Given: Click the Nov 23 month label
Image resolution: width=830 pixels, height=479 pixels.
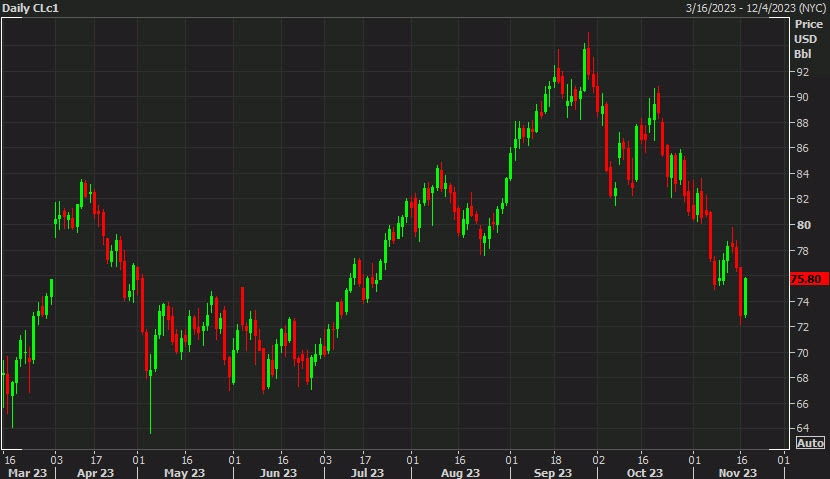Looking at the screenshot, I should (737, 473).
